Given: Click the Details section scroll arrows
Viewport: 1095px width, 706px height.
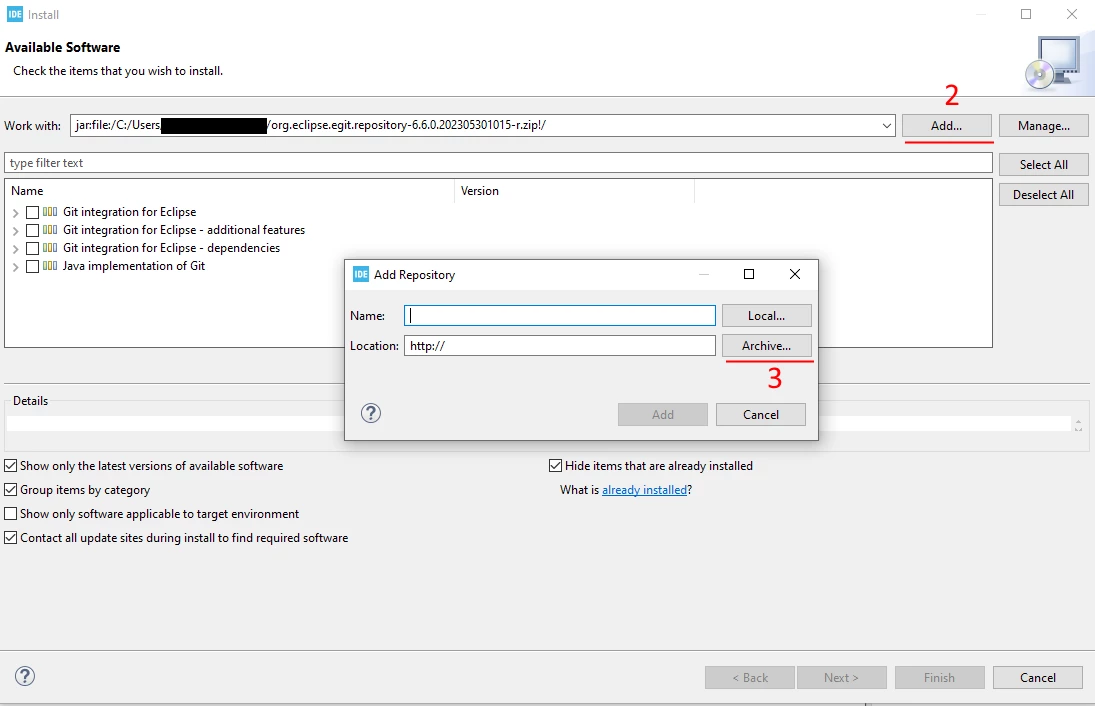Looking at the screenshot, I should (x=1078, y=425).
